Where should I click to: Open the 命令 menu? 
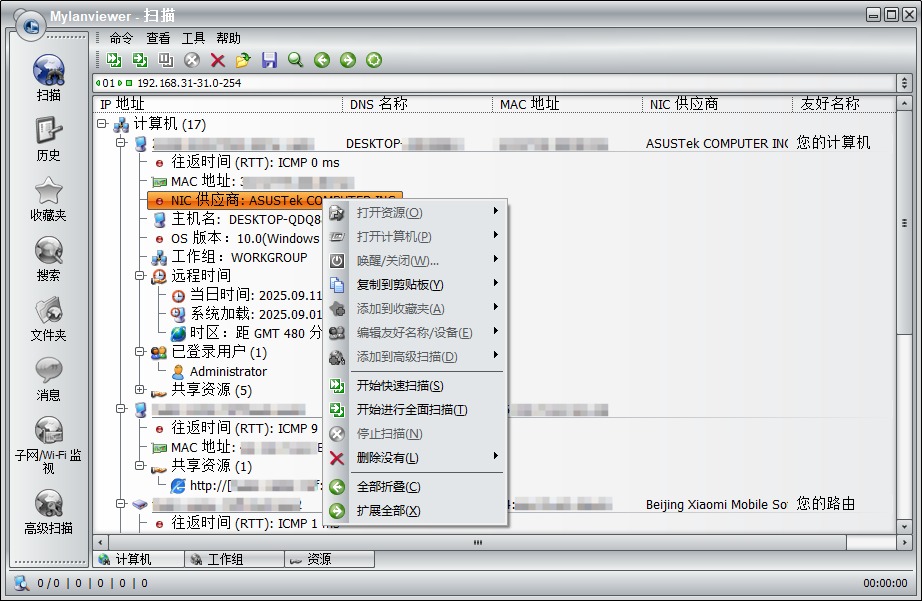tap(120, 38)
